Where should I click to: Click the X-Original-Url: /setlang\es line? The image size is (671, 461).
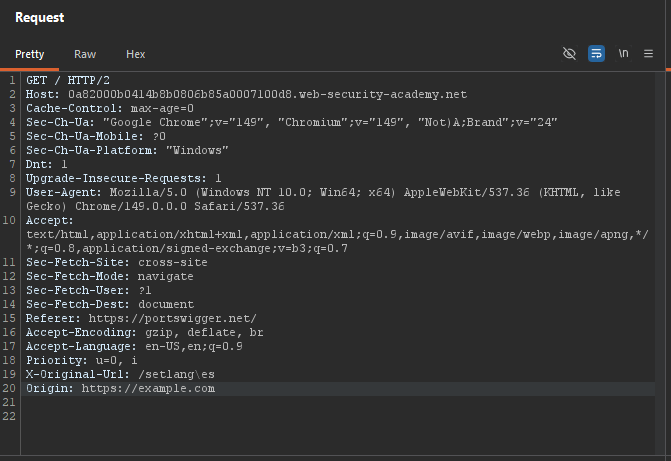tap(120, 375)
